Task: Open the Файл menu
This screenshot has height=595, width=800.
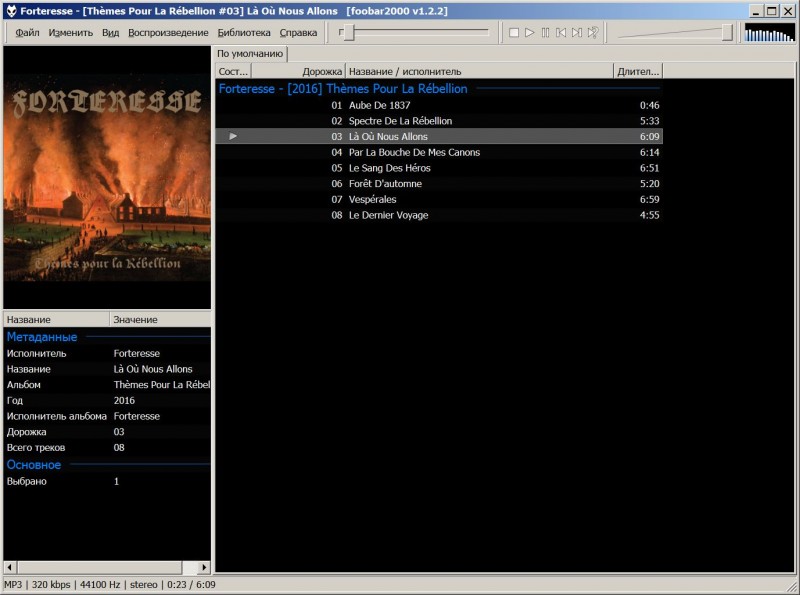Action: [27, 33]
